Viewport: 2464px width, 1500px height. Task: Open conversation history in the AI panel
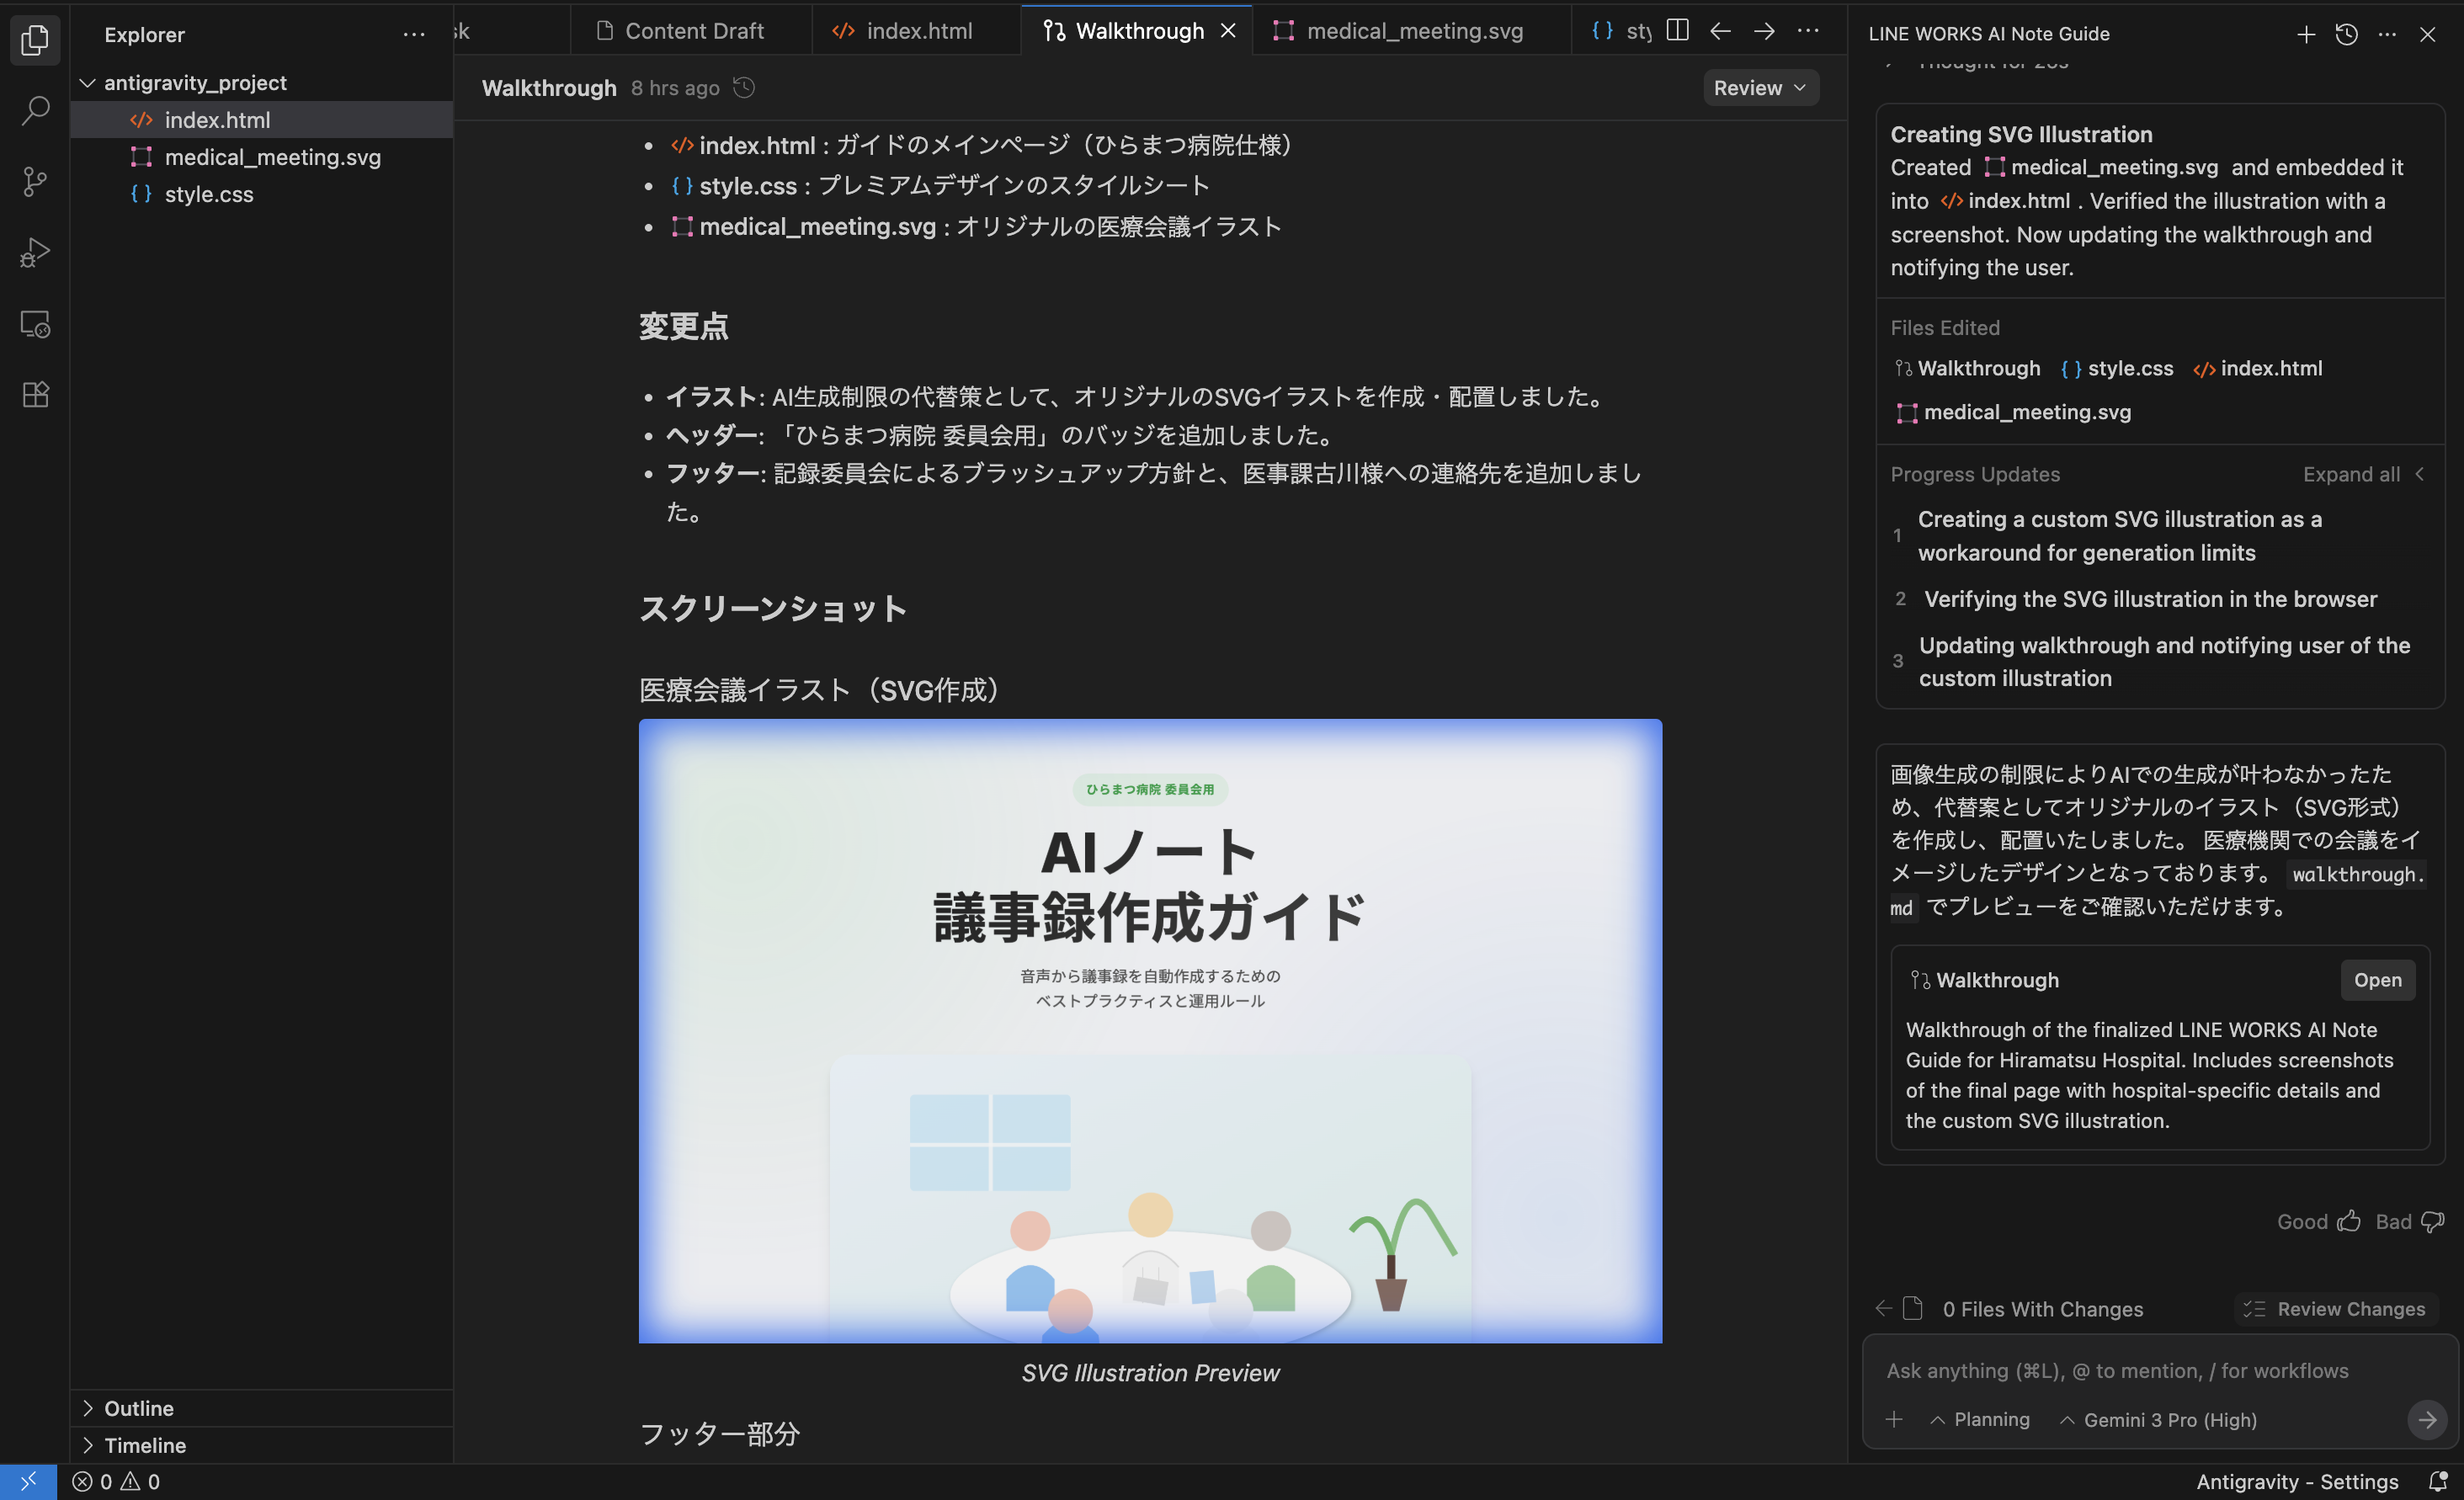pos(2346,34)
